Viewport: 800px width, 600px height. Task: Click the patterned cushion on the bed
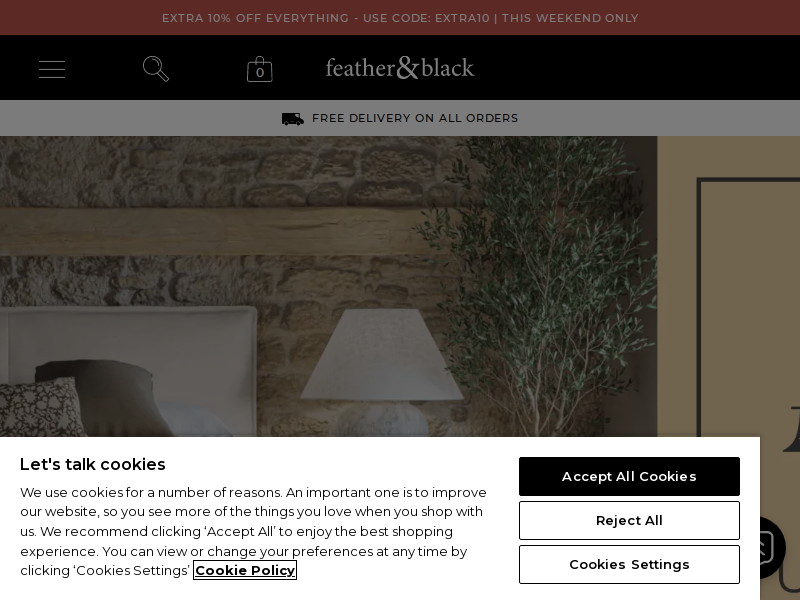tap(41, 408)
